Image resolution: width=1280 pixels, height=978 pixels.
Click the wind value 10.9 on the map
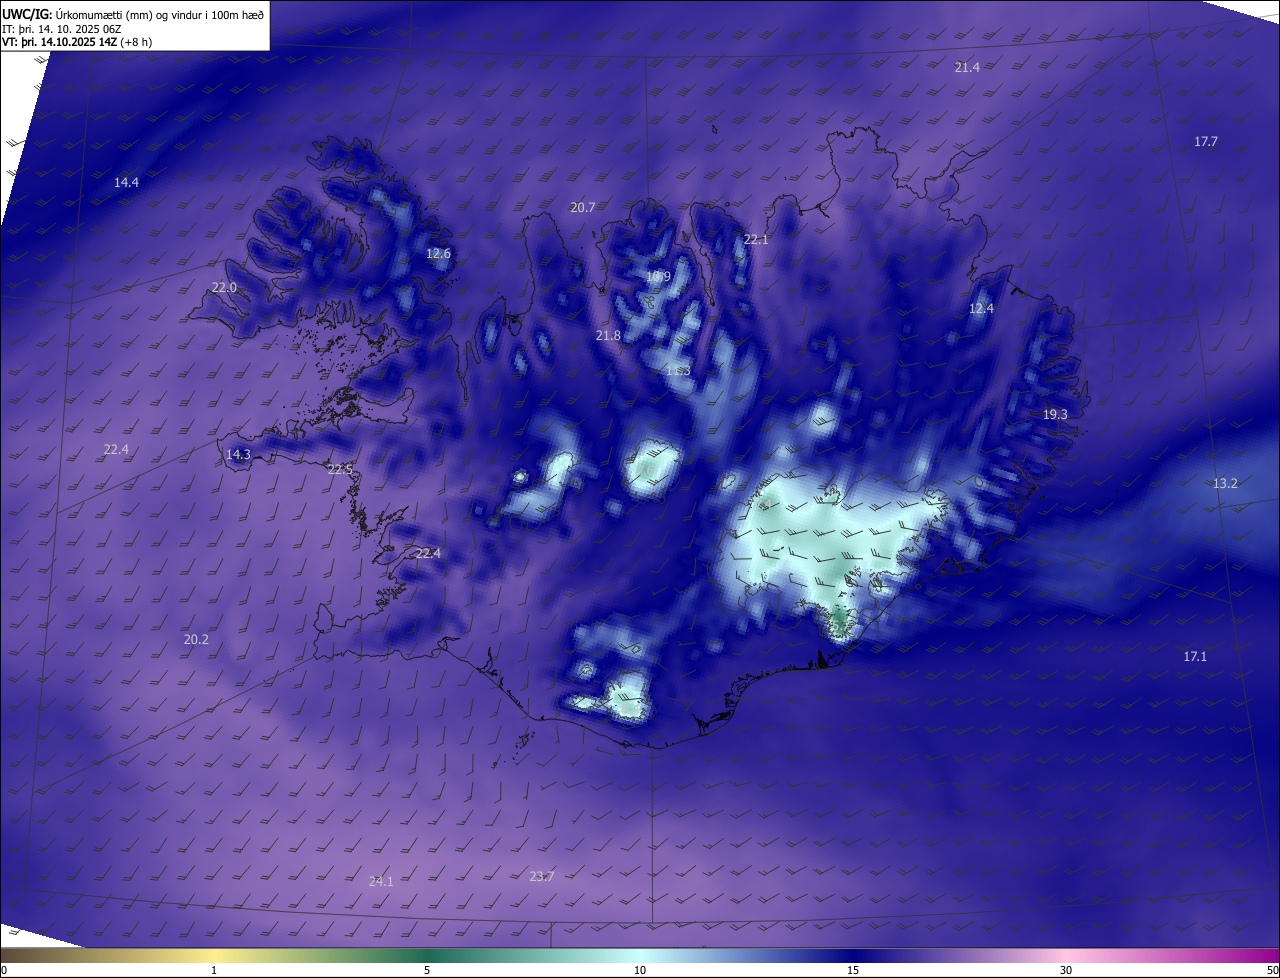pos(658,276)
